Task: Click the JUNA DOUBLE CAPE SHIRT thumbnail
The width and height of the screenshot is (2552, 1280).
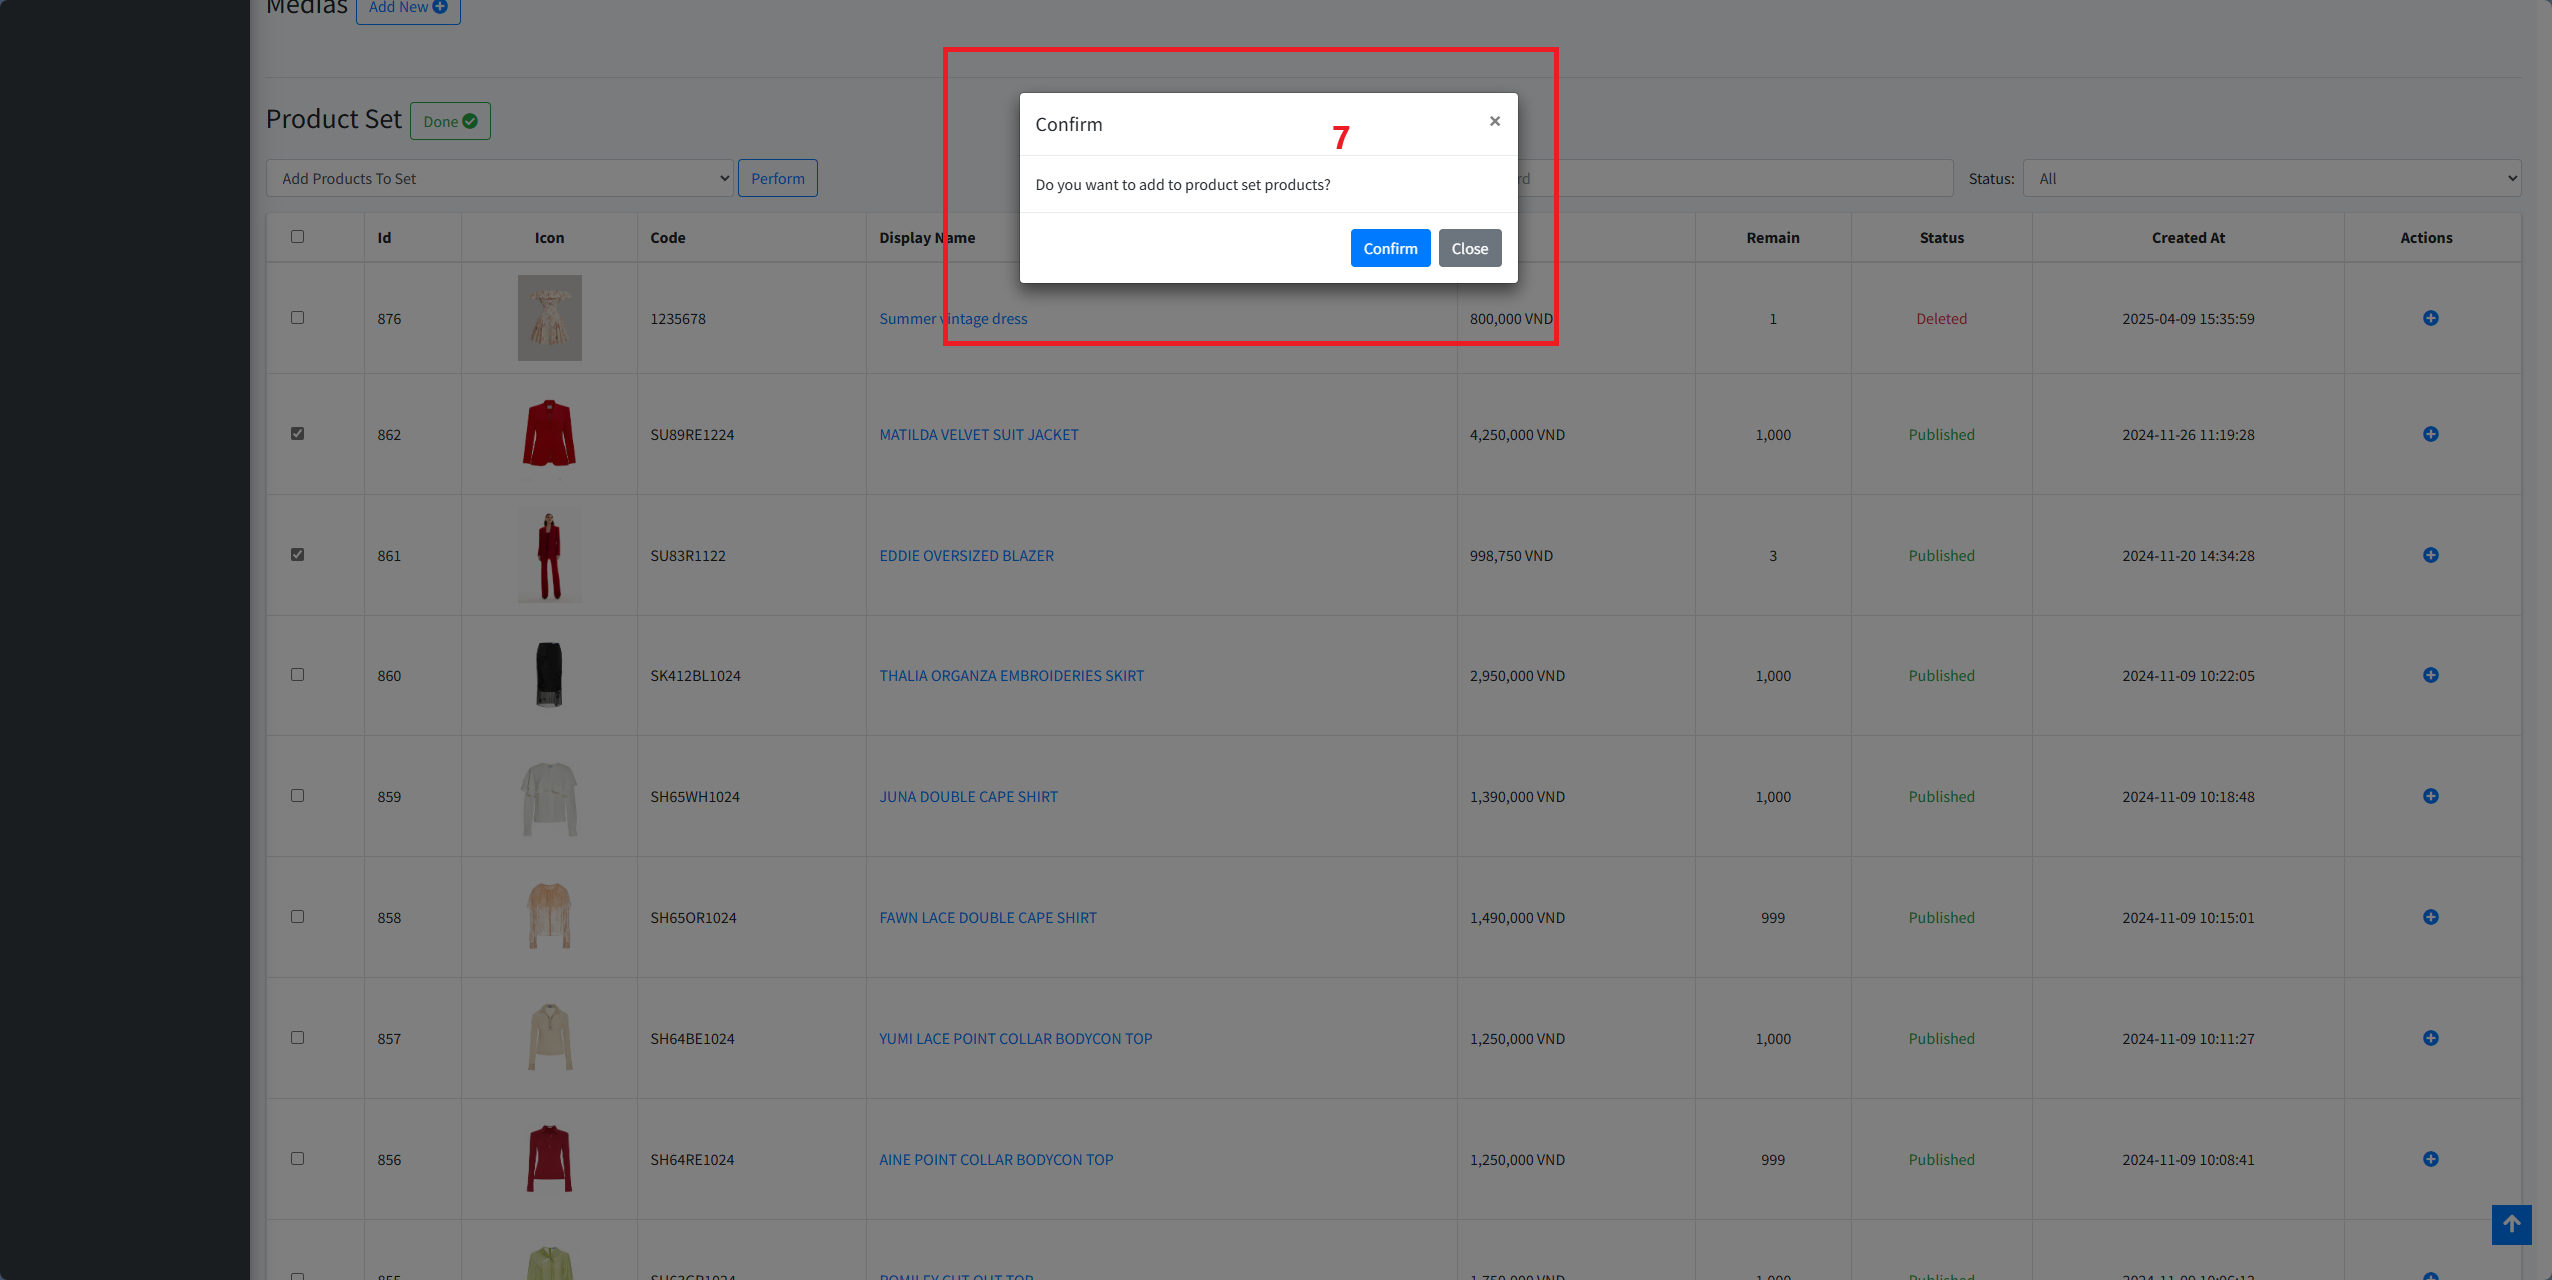Action: [549, 797]
